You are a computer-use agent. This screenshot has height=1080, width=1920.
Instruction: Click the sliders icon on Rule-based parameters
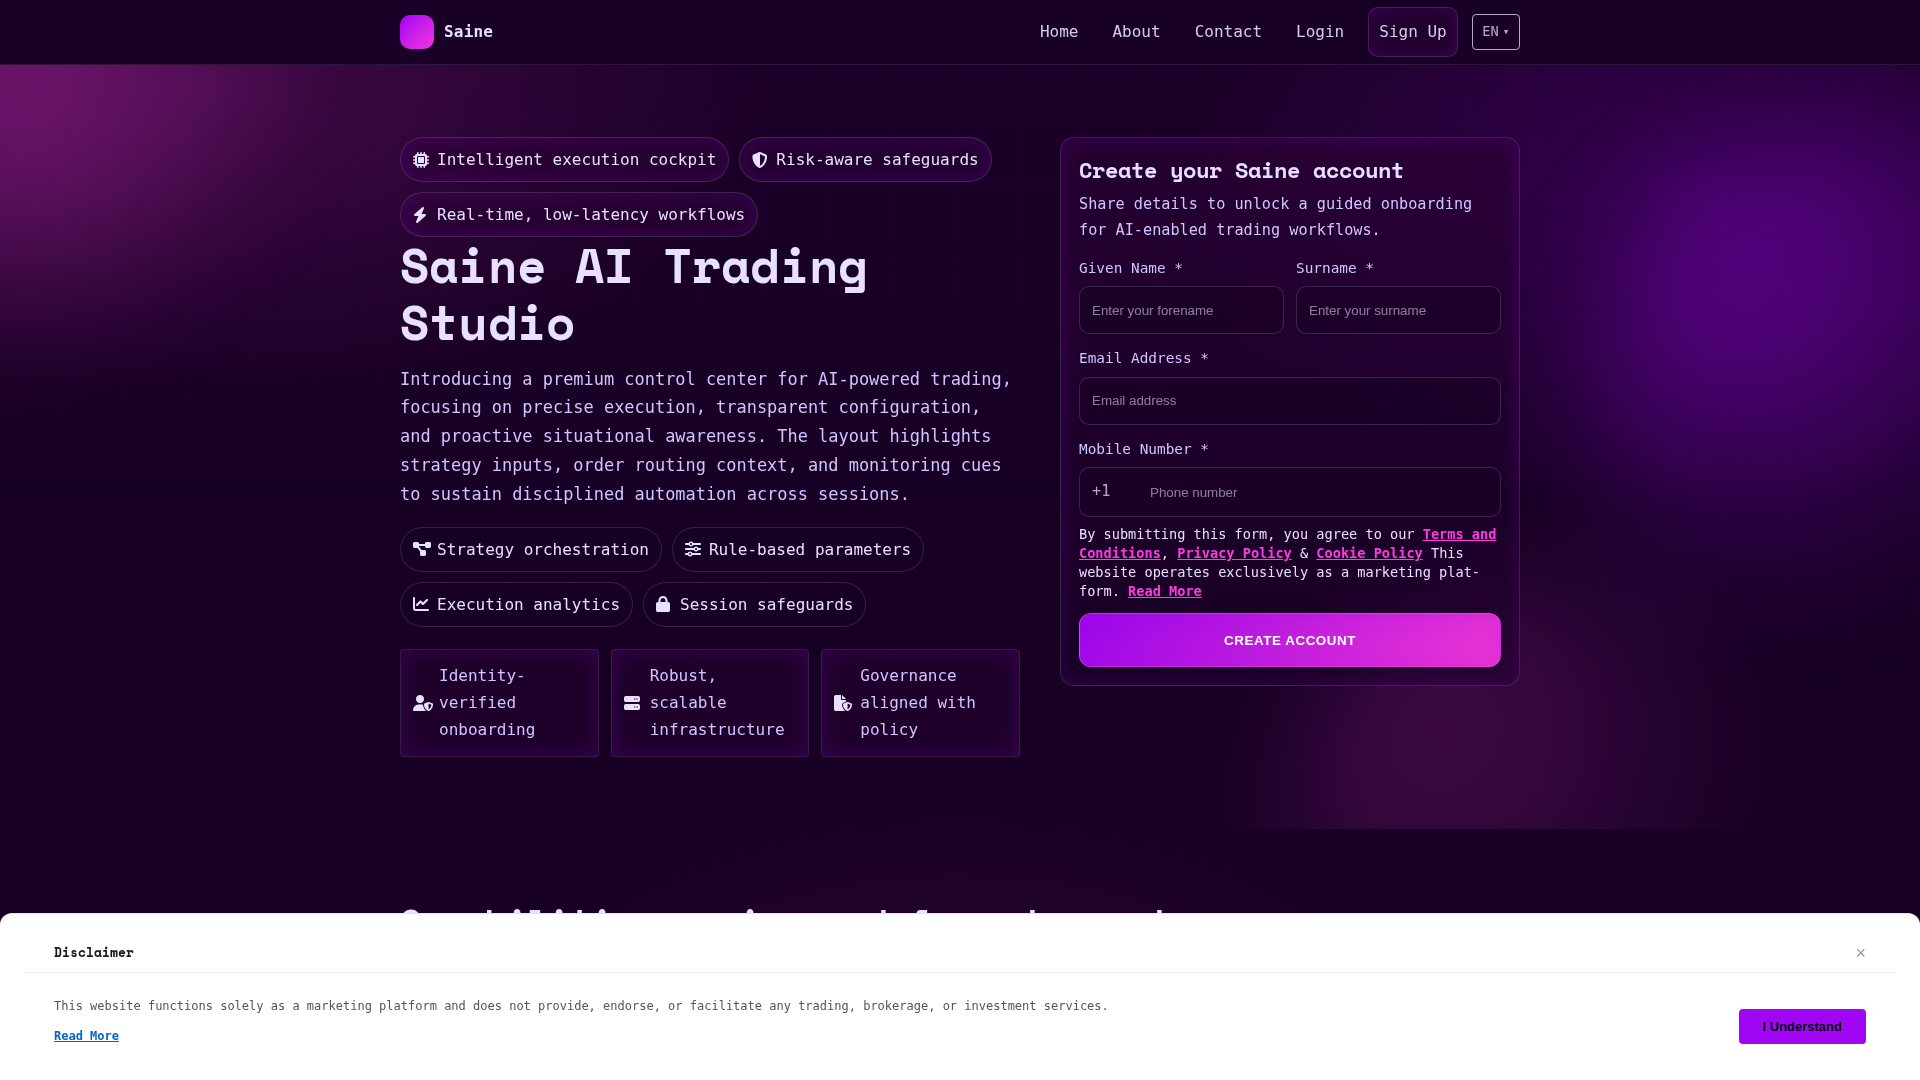pyautogui.click(x=693, y=549)
